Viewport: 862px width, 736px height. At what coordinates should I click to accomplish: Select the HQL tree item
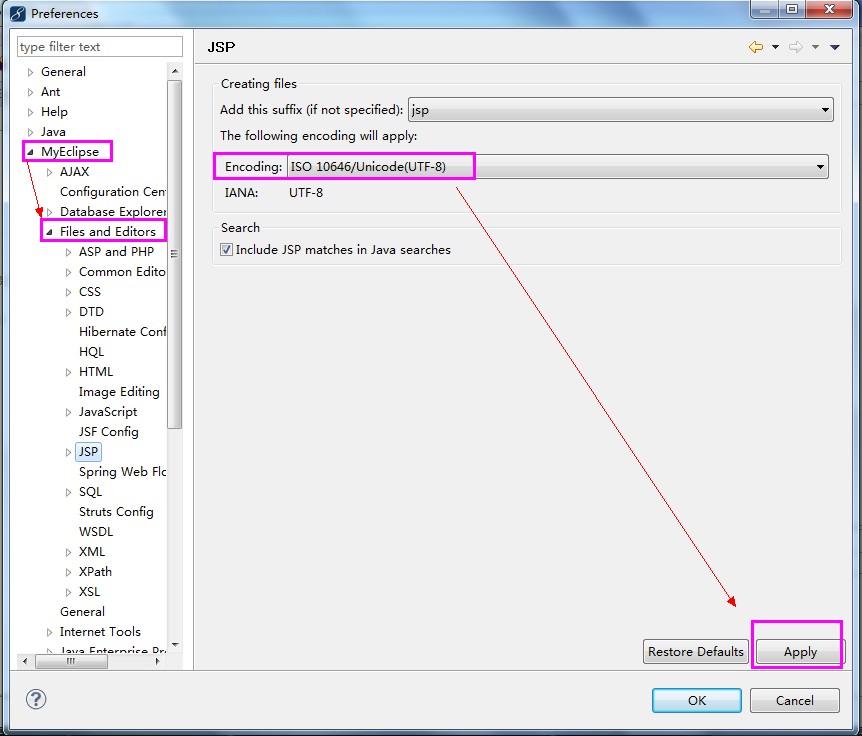[91, 352]
